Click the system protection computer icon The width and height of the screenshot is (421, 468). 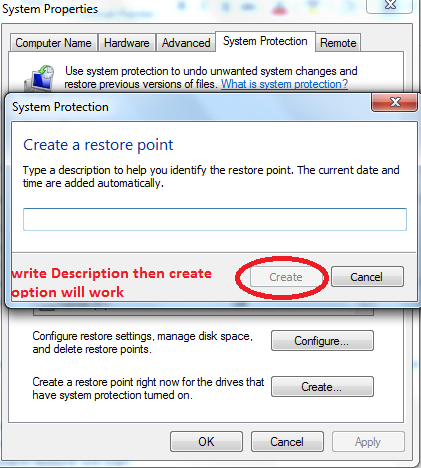pos(39,78)
